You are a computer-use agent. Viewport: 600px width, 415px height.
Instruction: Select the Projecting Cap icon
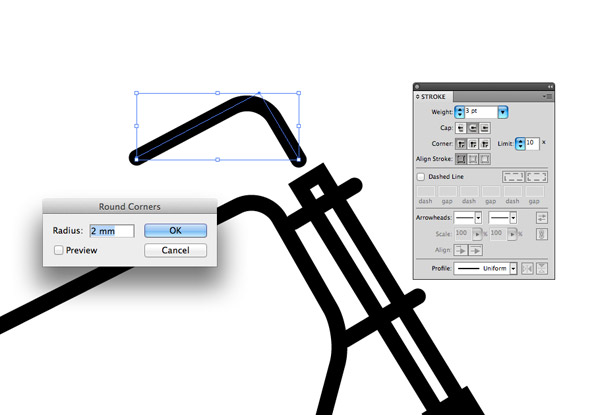(484, 128)
